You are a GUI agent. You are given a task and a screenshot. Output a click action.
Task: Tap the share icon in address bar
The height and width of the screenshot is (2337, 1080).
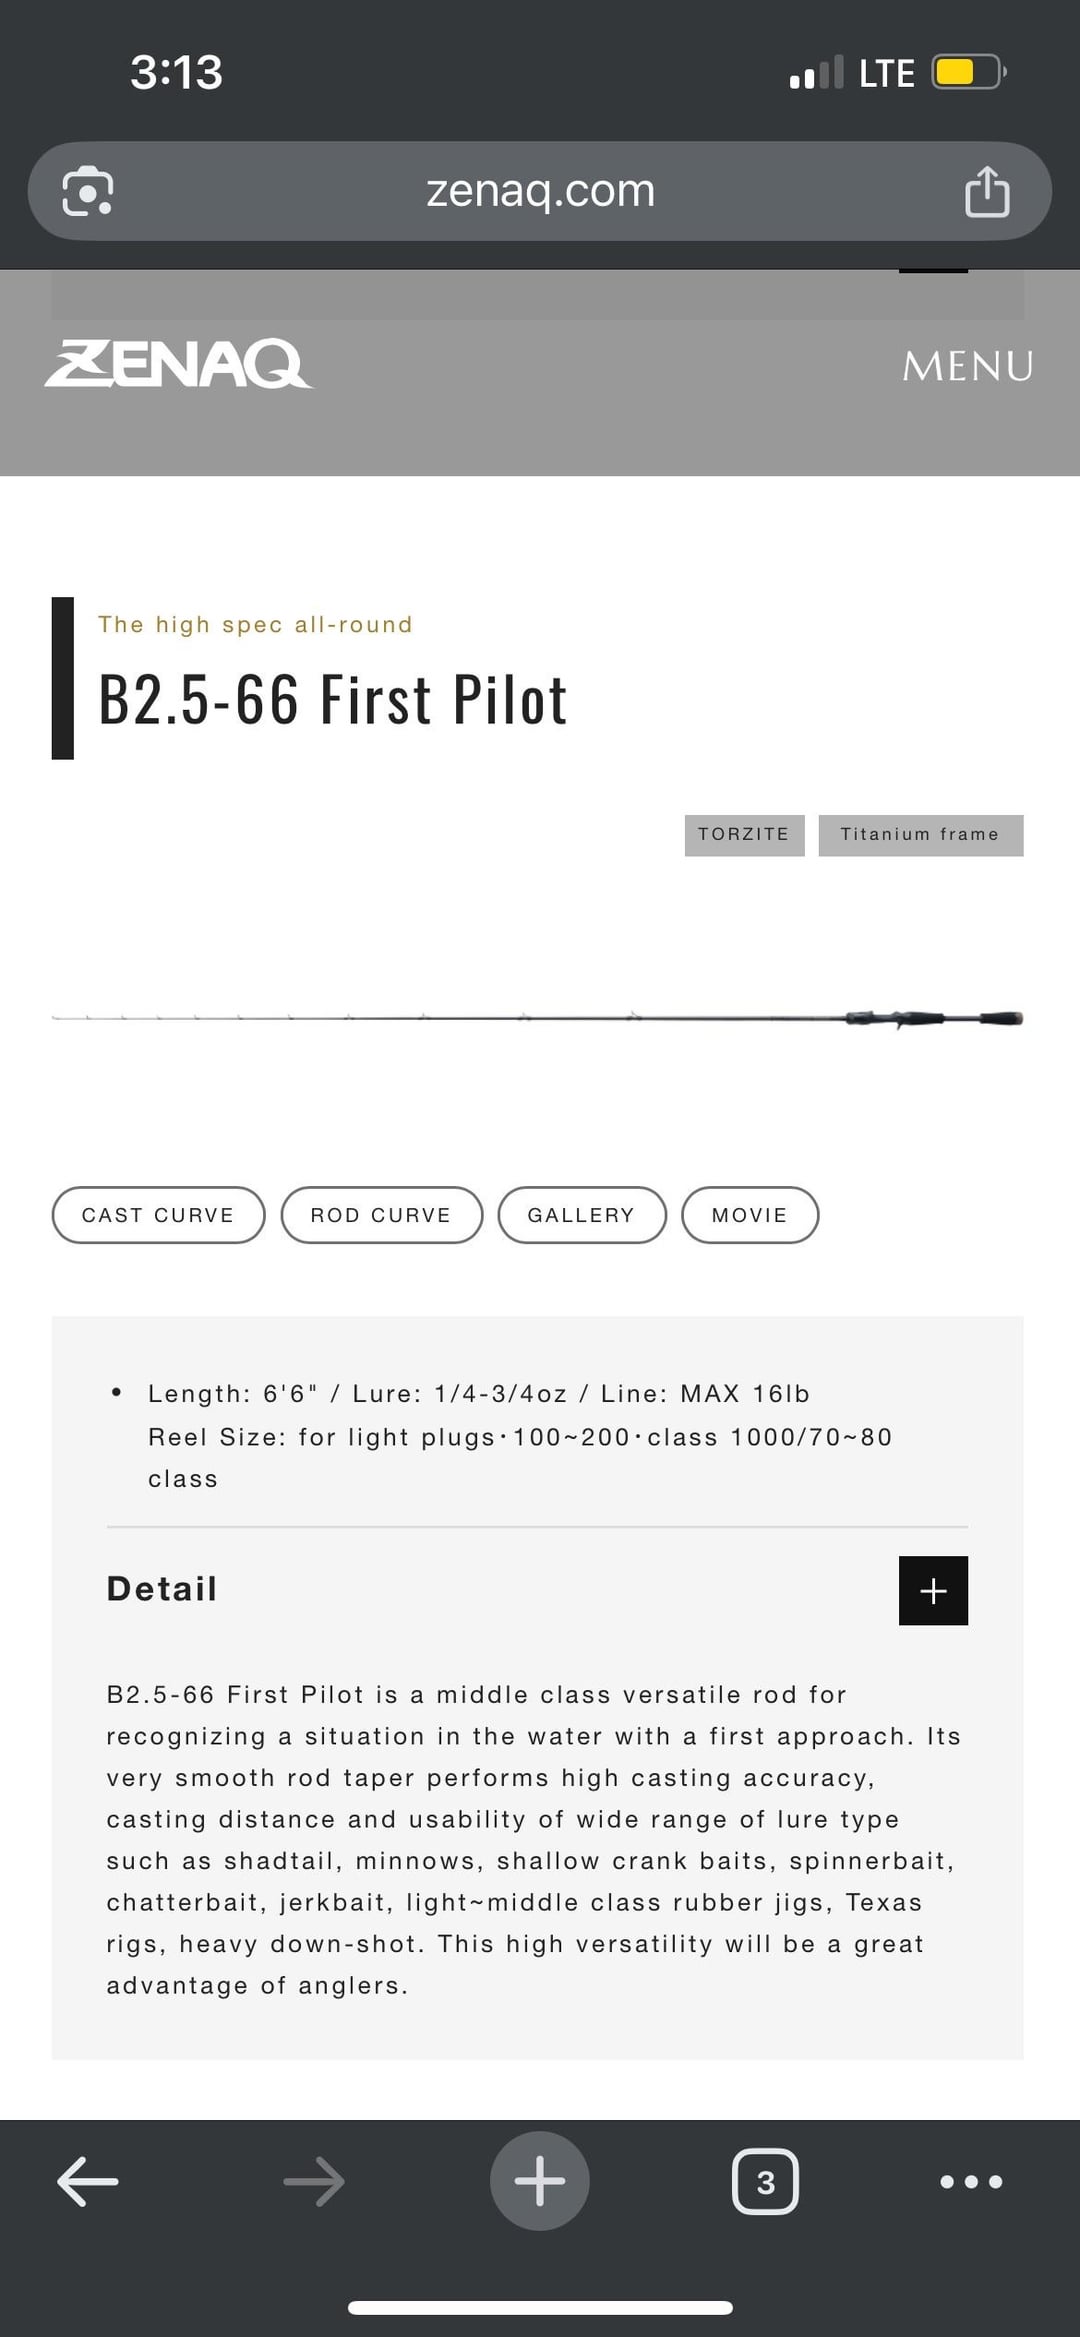point(987,191)
